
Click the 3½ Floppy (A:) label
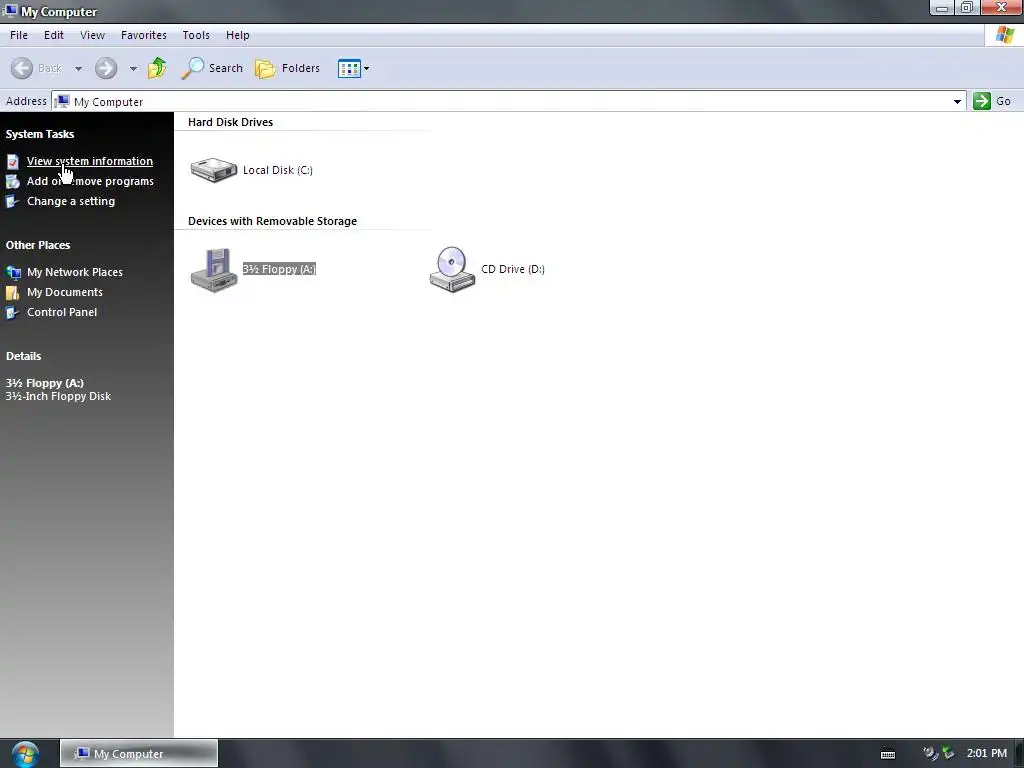280,269
